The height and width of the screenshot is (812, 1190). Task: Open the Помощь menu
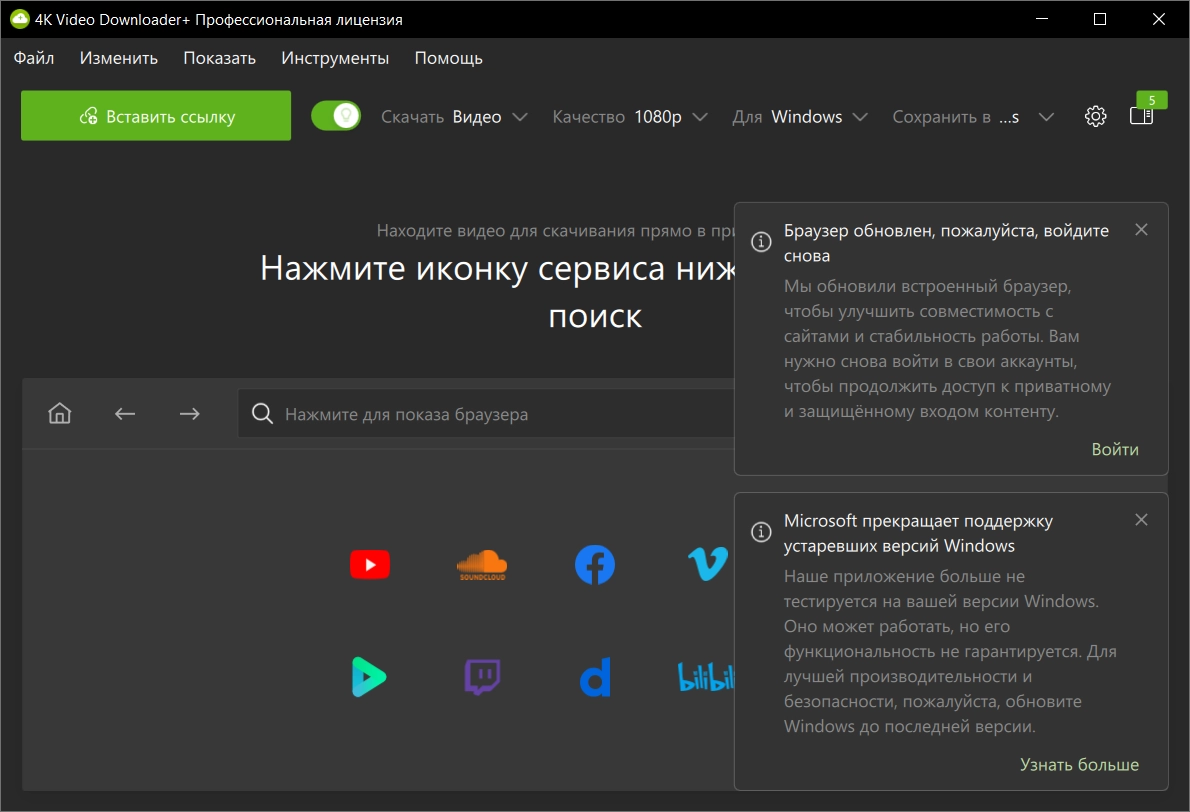[449, 58]
